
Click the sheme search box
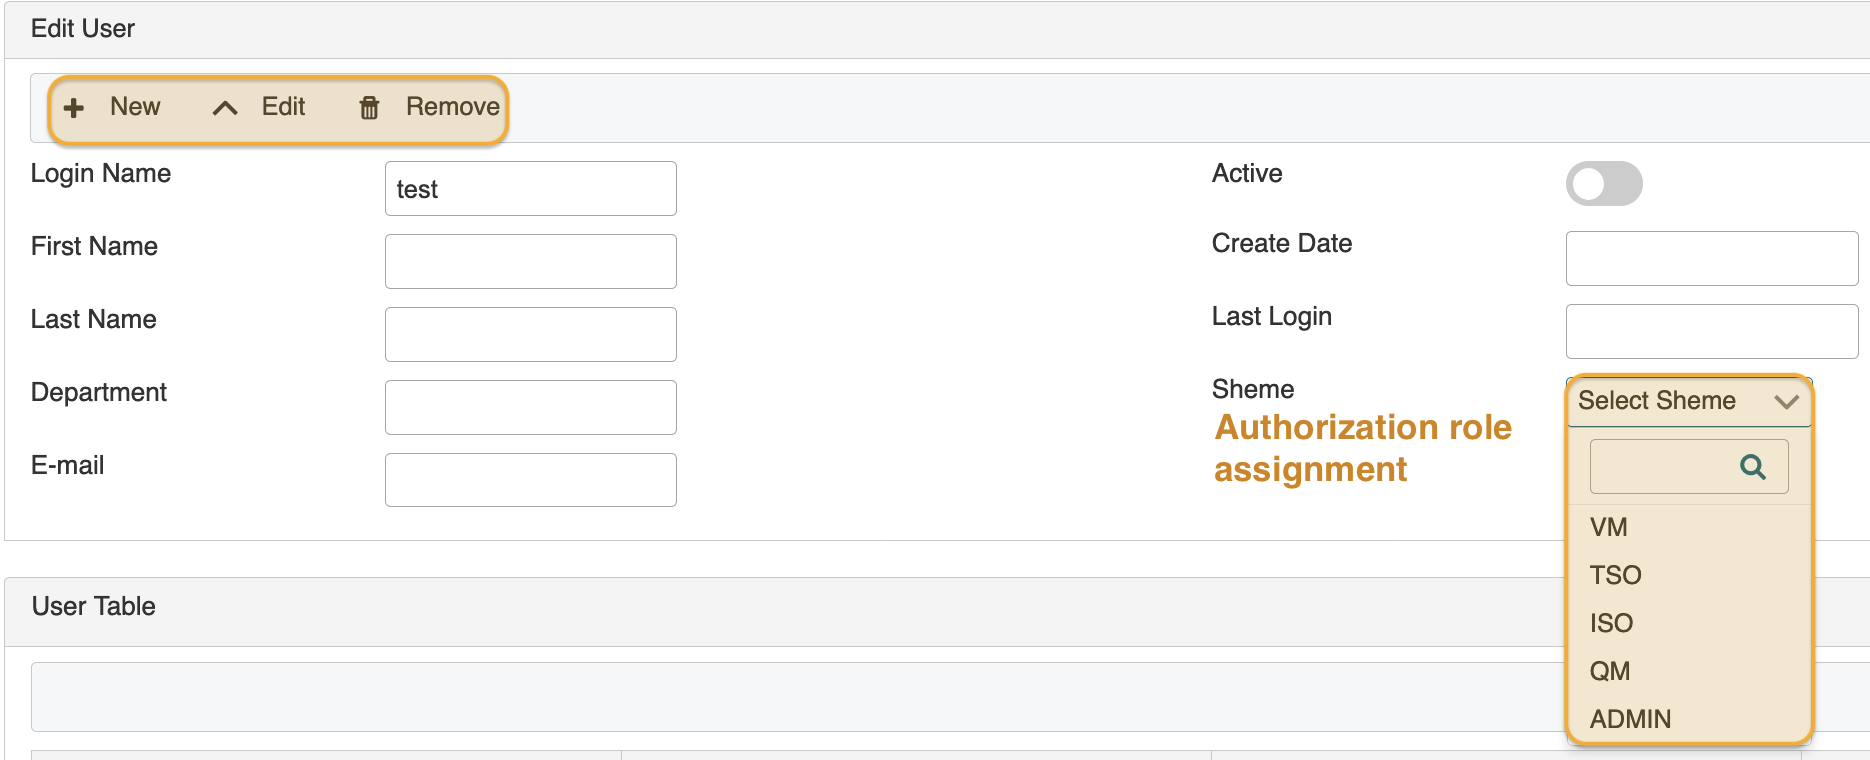click(1662, 467)
